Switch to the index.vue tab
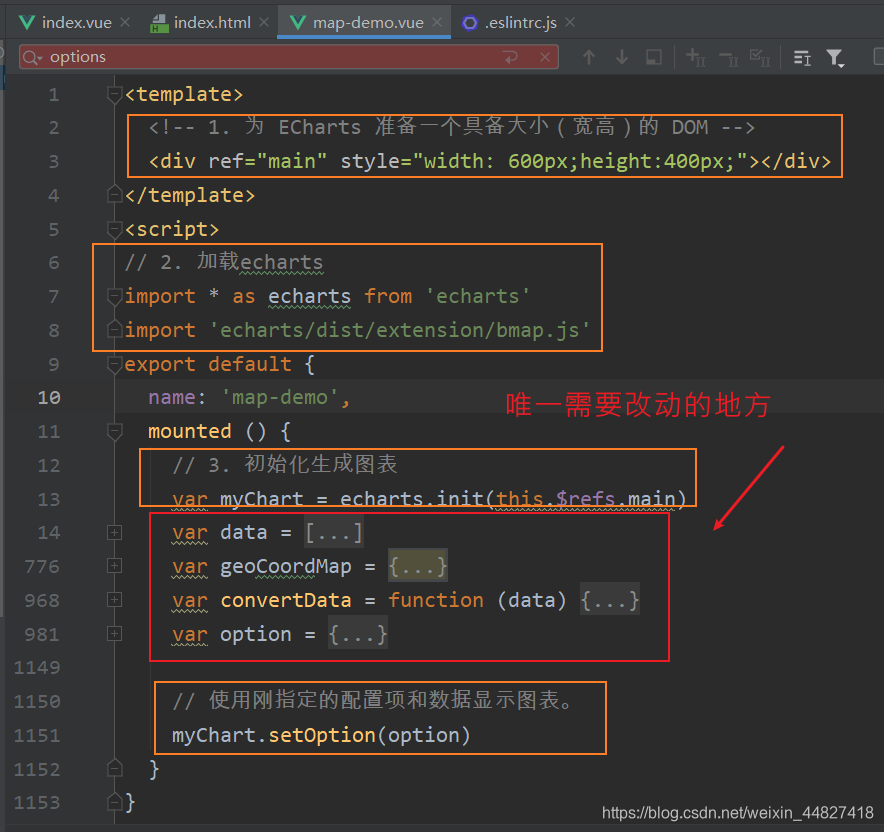 (x=66, y=23)
